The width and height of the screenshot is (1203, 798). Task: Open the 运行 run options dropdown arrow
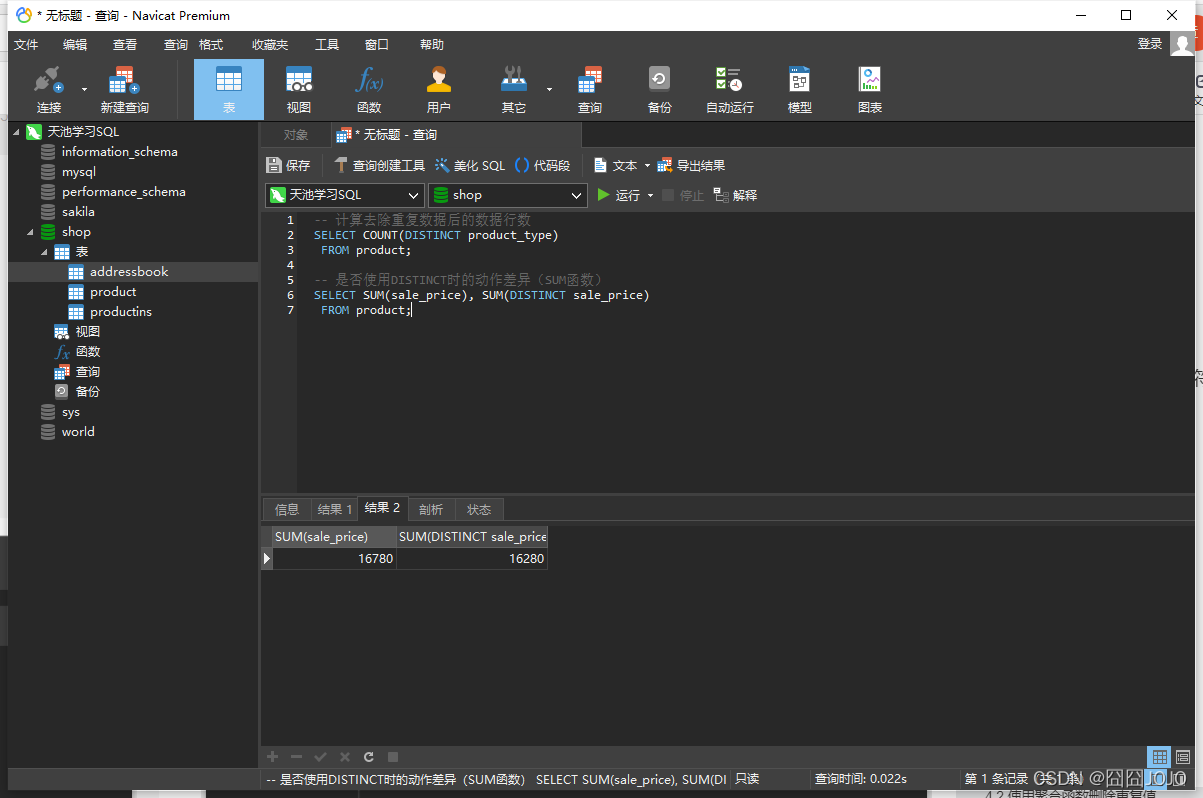point(651,195)
